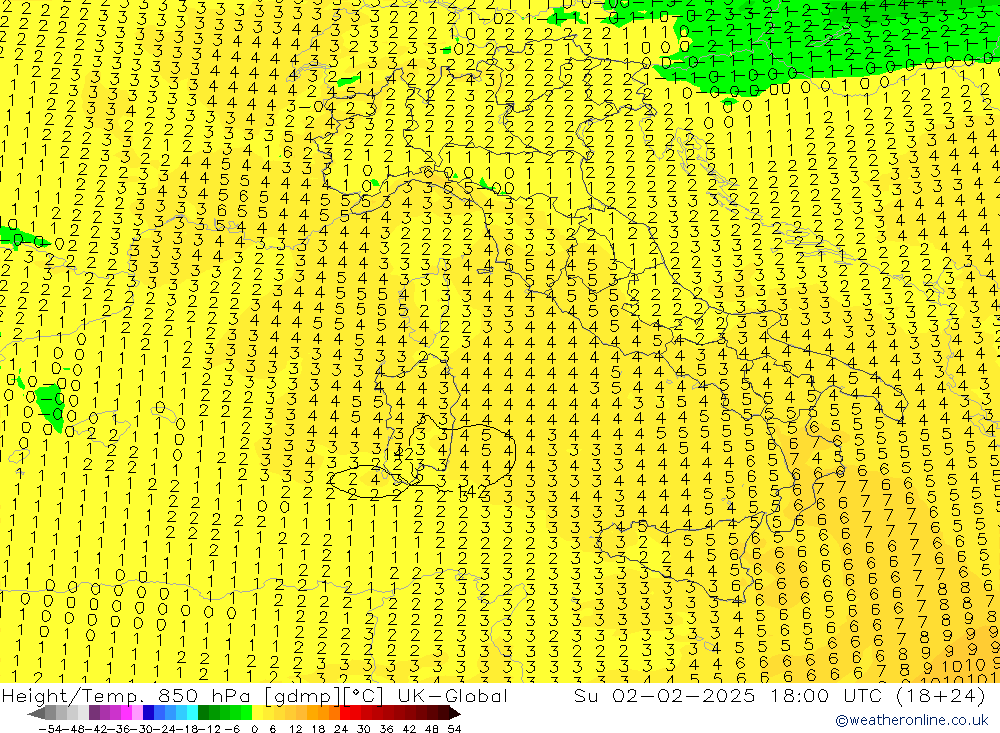Click the '54' scale label at the right end
The image size is (1000, 733).
454,729
